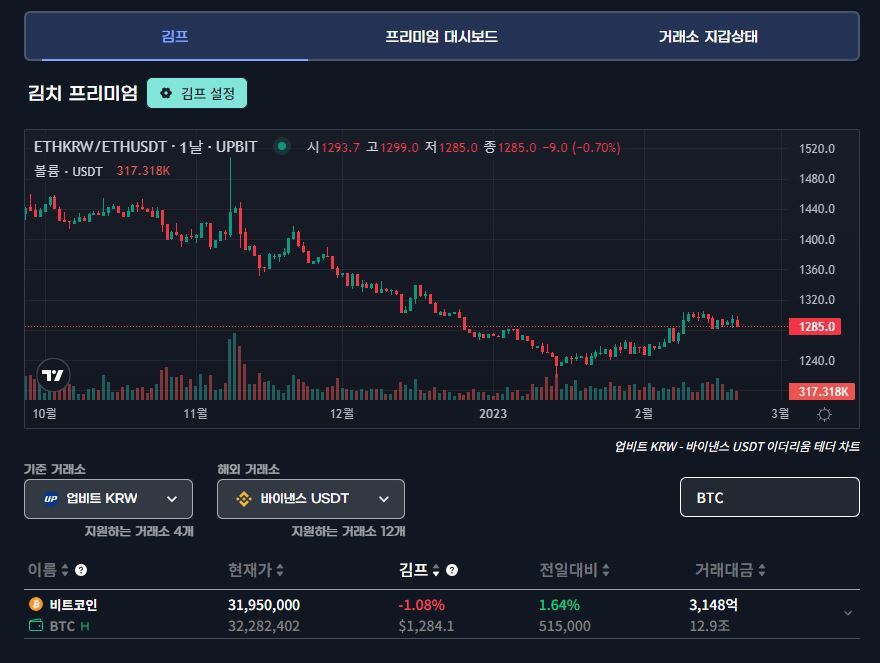Open help icon next to 김프
This screenshot has height=663, width=880.
click(452, 570)
